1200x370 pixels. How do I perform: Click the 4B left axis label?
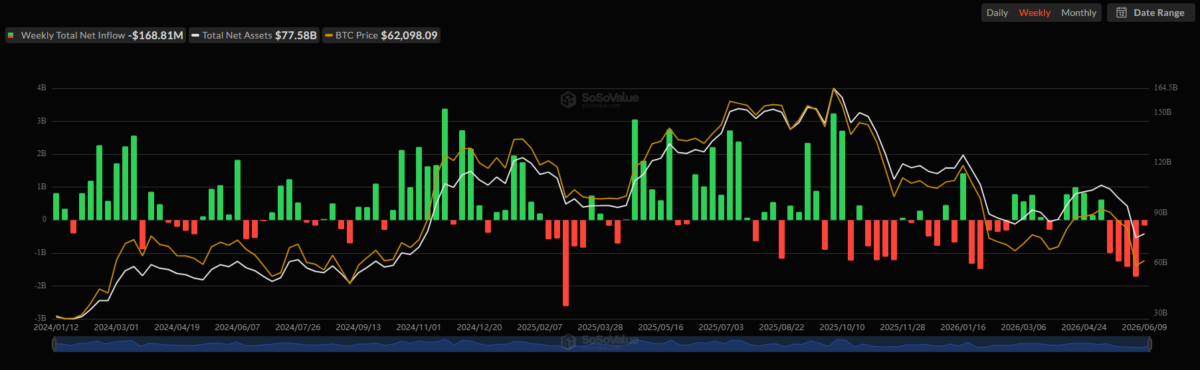click(41, 88)
